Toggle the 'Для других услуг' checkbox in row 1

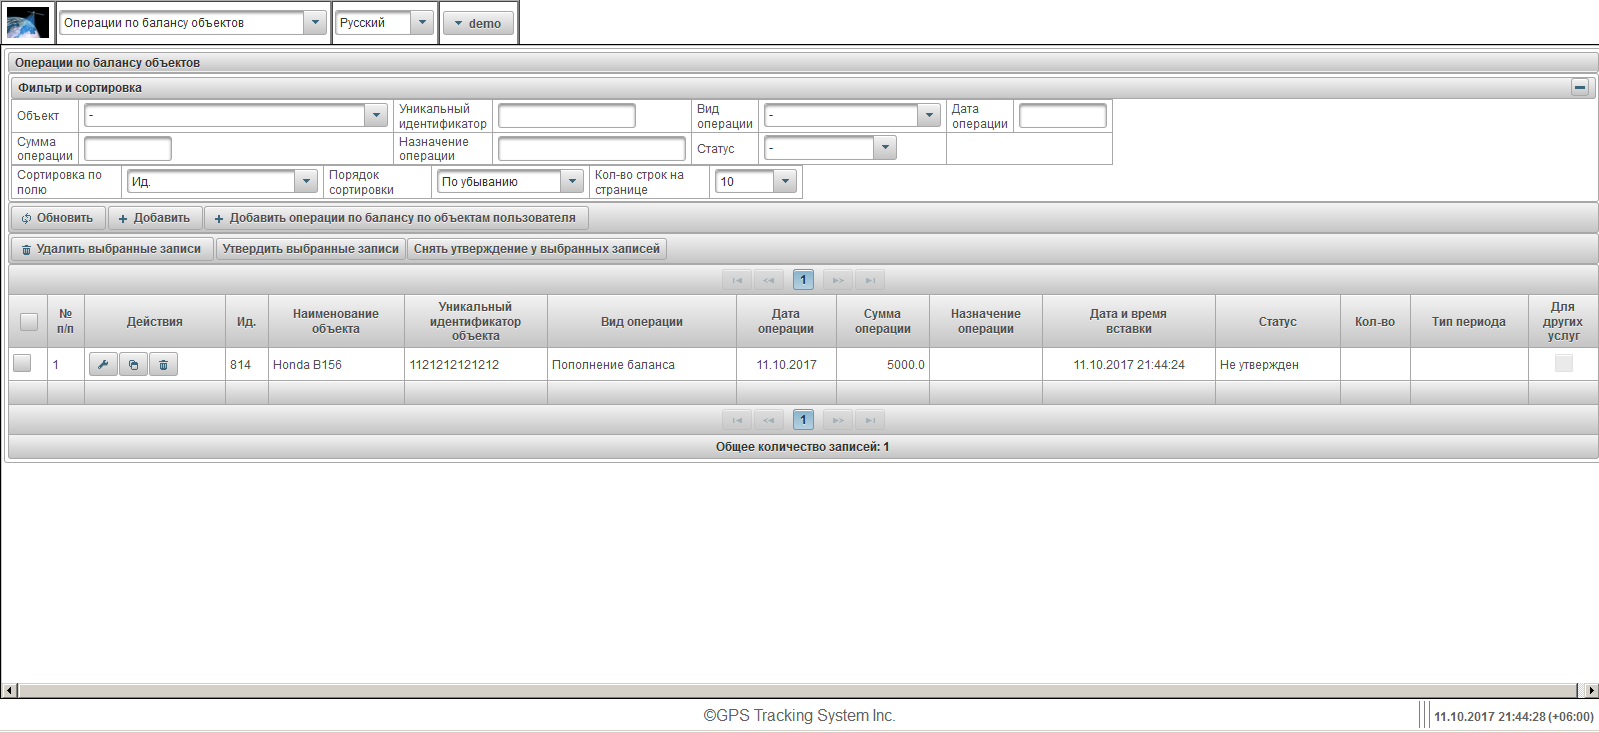tap(1563, 364)
